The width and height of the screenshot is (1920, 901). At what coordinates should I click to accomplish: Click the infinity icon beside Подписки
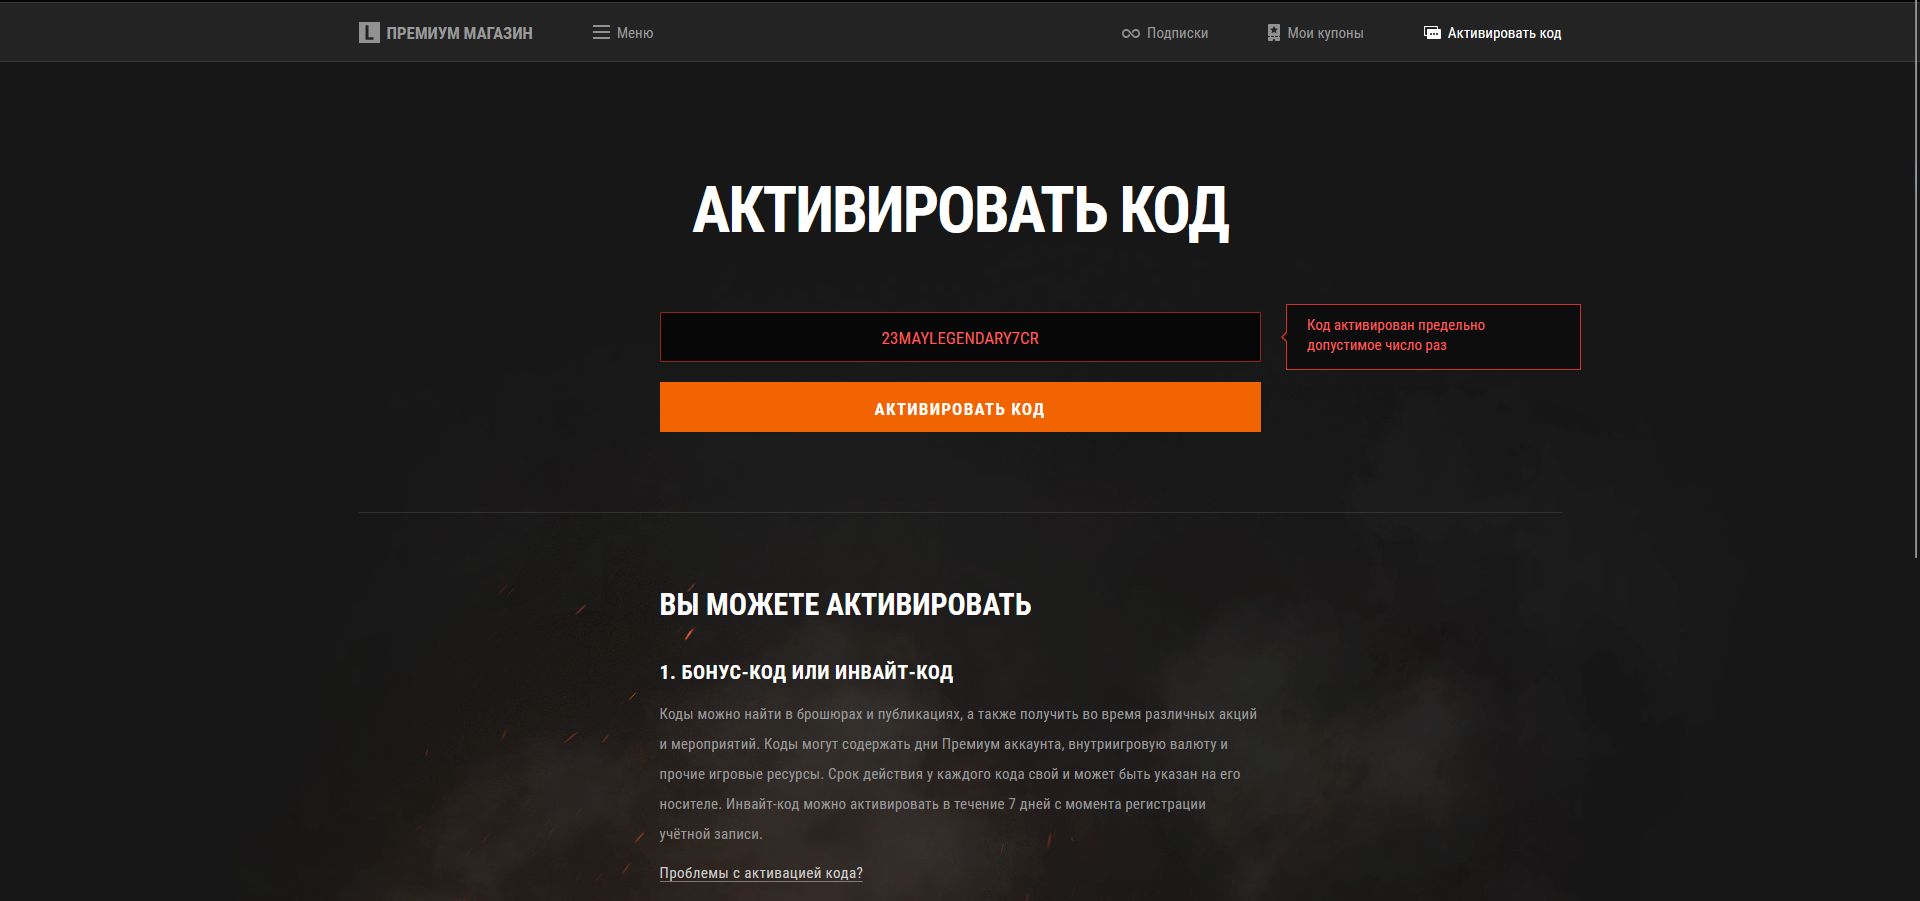[1131, 33]
